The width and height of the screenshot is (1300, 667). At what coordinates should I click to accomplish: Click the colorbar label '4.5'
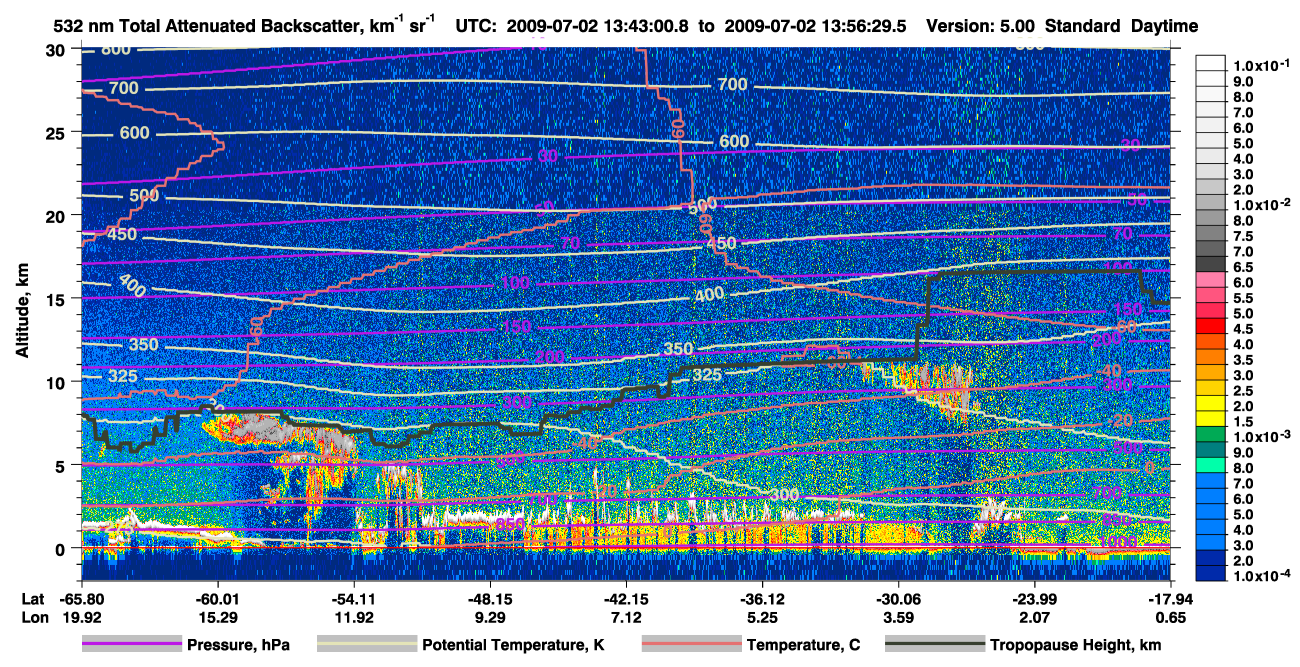1243,329
